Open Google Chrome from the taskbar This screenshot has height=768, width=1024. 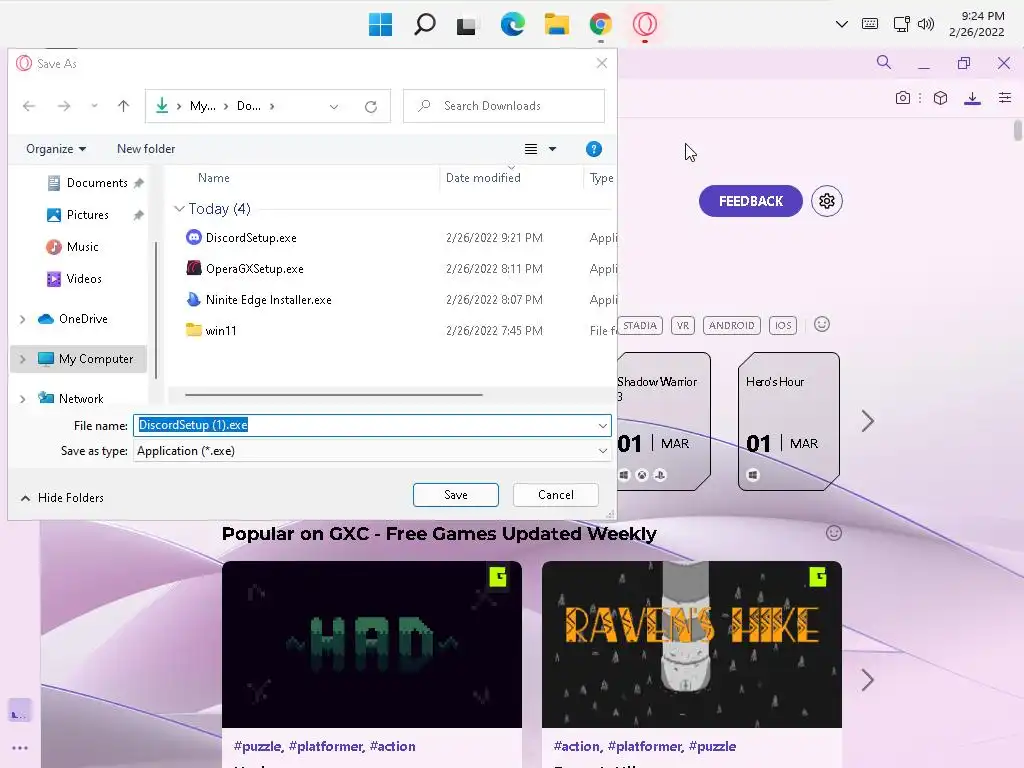(x=600, y=25)
